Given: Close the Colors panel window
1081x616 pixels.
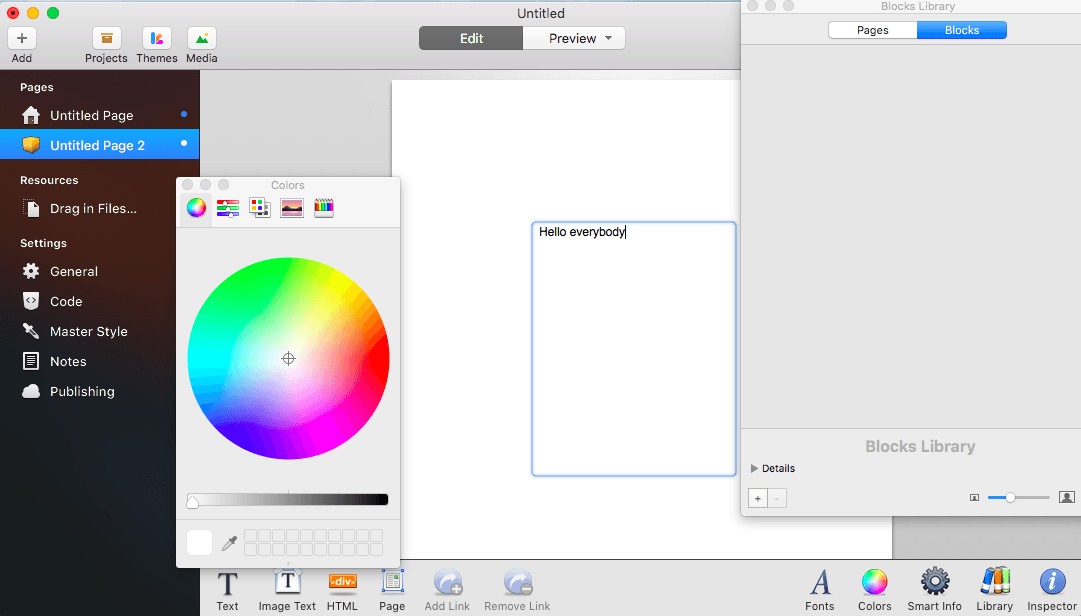Looking at the screenshot, I should [188, 185].
